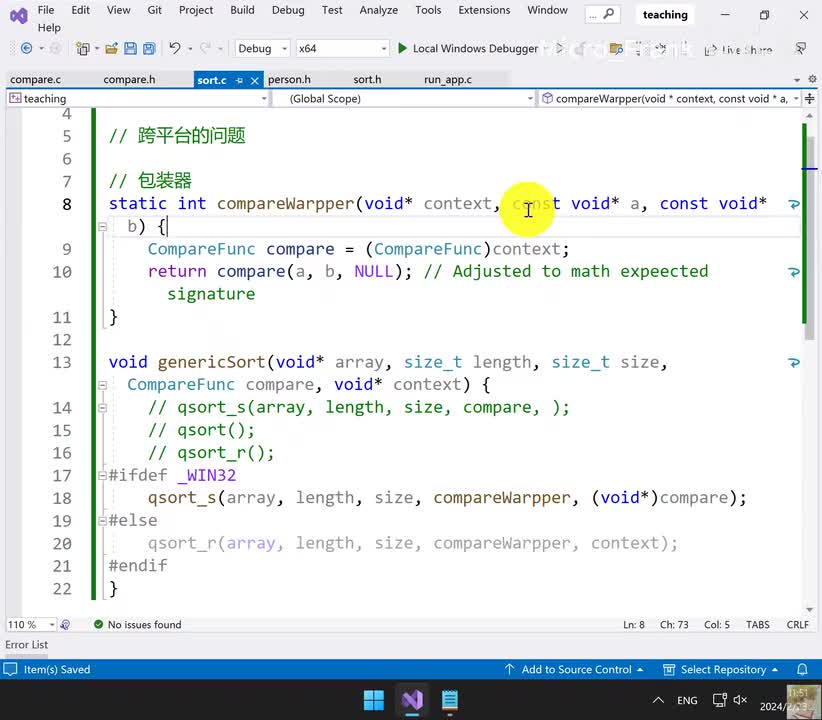Open the Error List panel tab

(x=26, y=644)
